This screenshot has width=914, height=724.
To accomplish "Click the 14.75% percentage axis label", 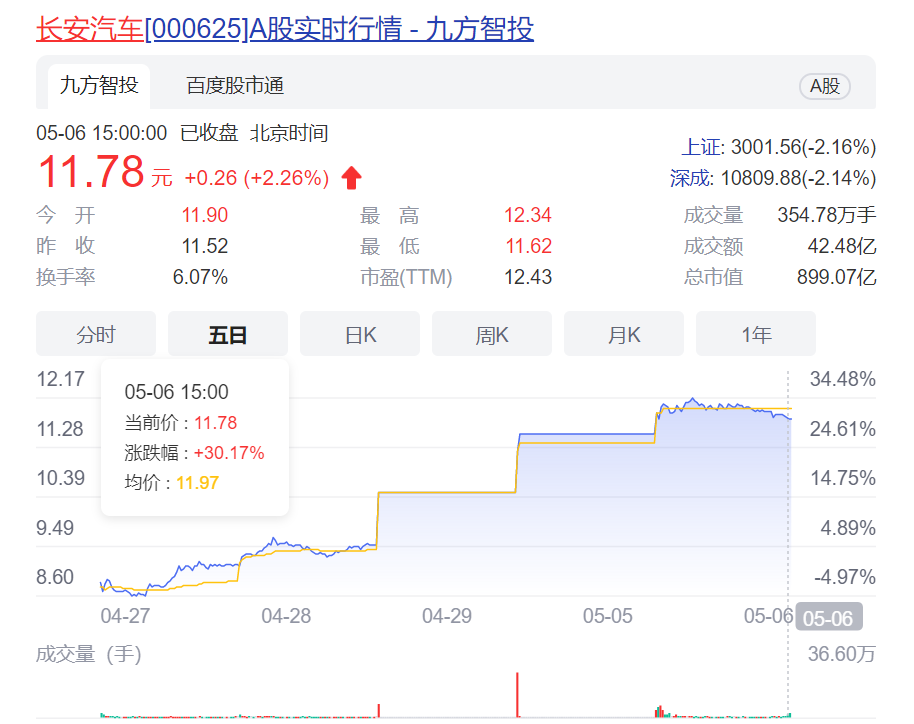I will pyautogui.click(x=843, y=478).
